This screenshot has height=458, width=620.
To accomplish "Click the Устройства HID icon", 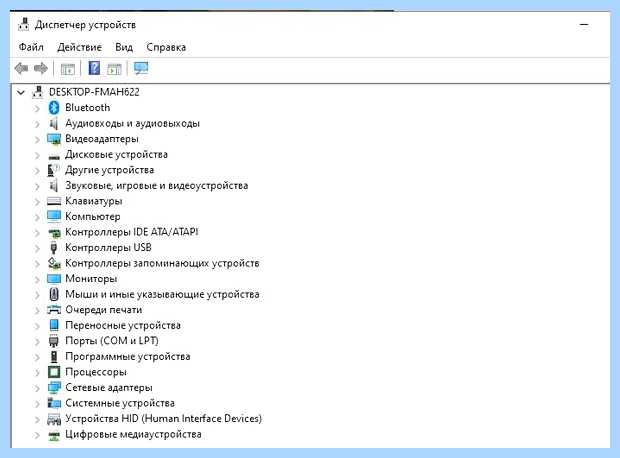I will pyautogui.click(x=54, y=419).
